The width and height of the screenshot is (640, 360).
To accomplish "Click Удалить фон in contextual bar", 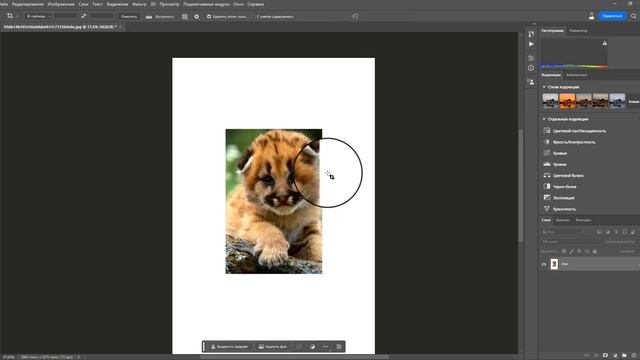I will coord(273,347).
